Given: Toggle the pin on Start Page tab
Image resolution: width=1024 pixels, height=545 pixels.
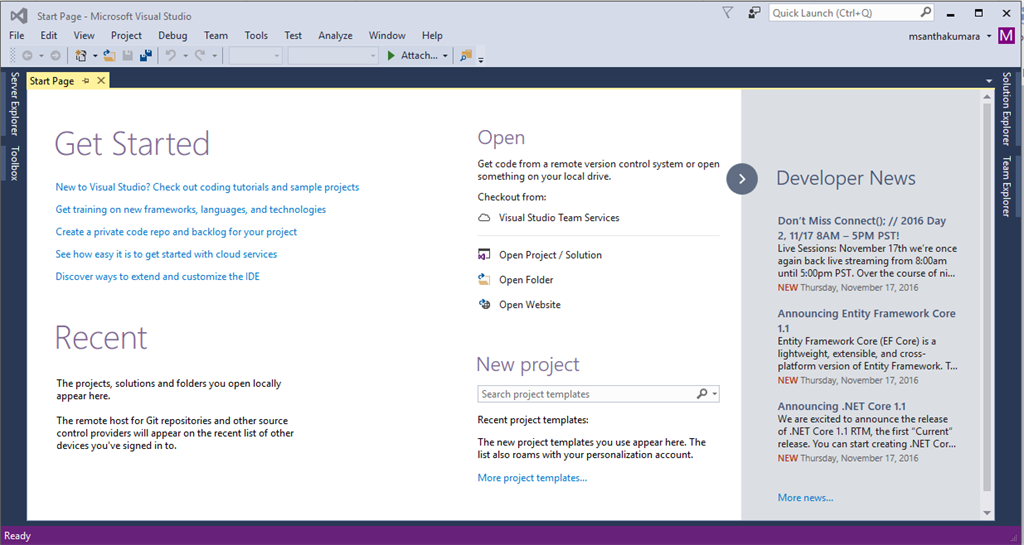Looking at the screenshot, I should (86, 81).
